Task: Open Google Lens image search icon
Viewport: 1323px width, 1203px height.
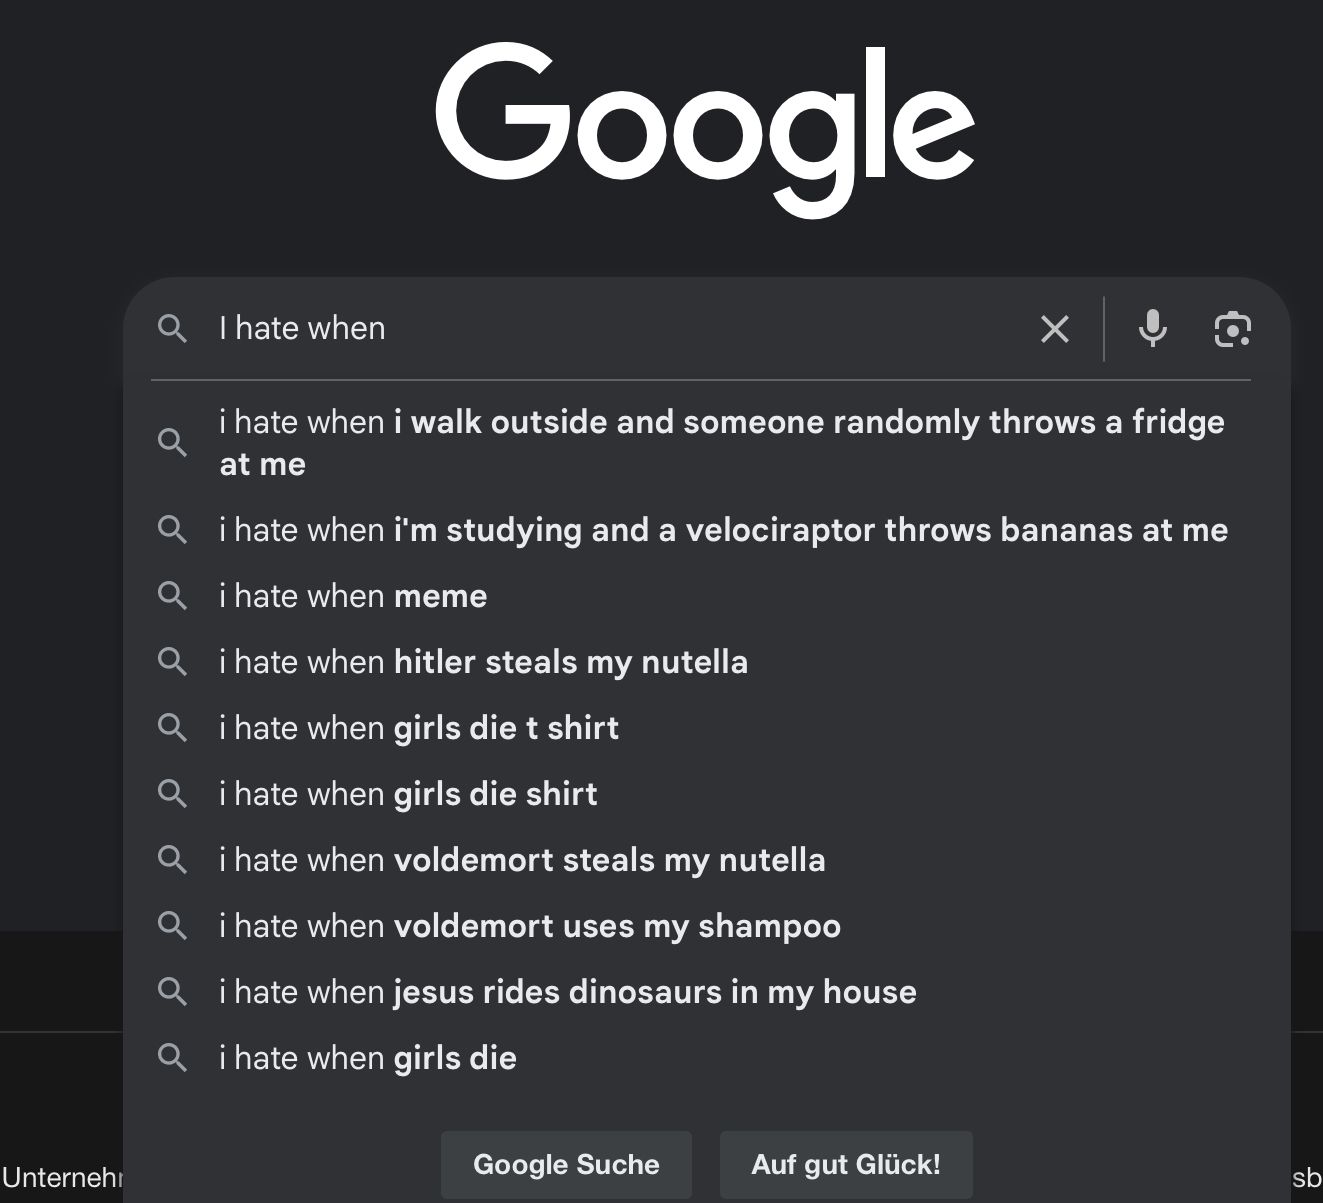Action: click(1232, 329)
